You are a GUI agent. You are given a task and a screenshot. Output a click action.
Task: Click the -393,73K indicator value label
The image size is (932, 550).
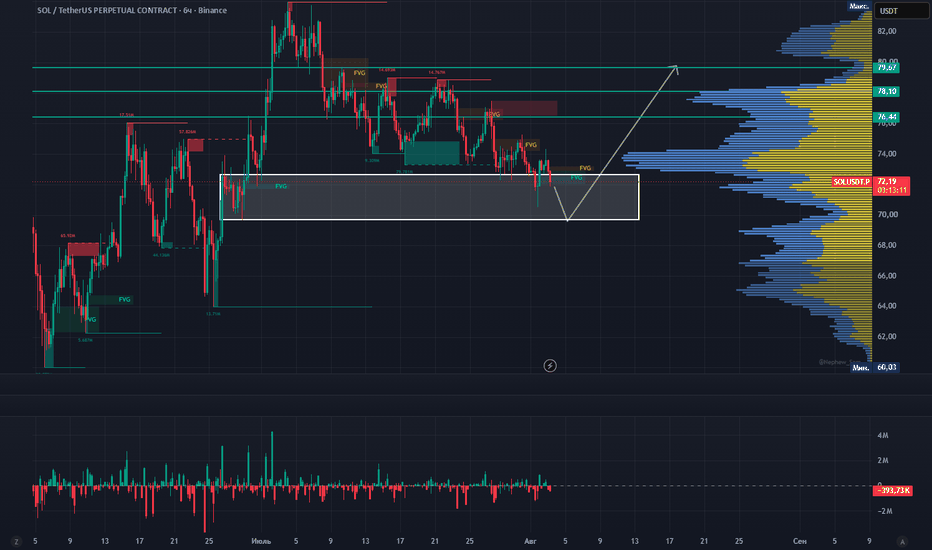(892, 490)
